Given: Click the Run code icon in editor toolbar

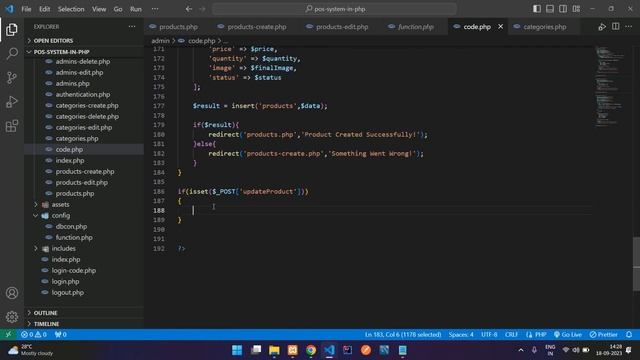Looking at the screenshot, I should [x=602, y=27].
